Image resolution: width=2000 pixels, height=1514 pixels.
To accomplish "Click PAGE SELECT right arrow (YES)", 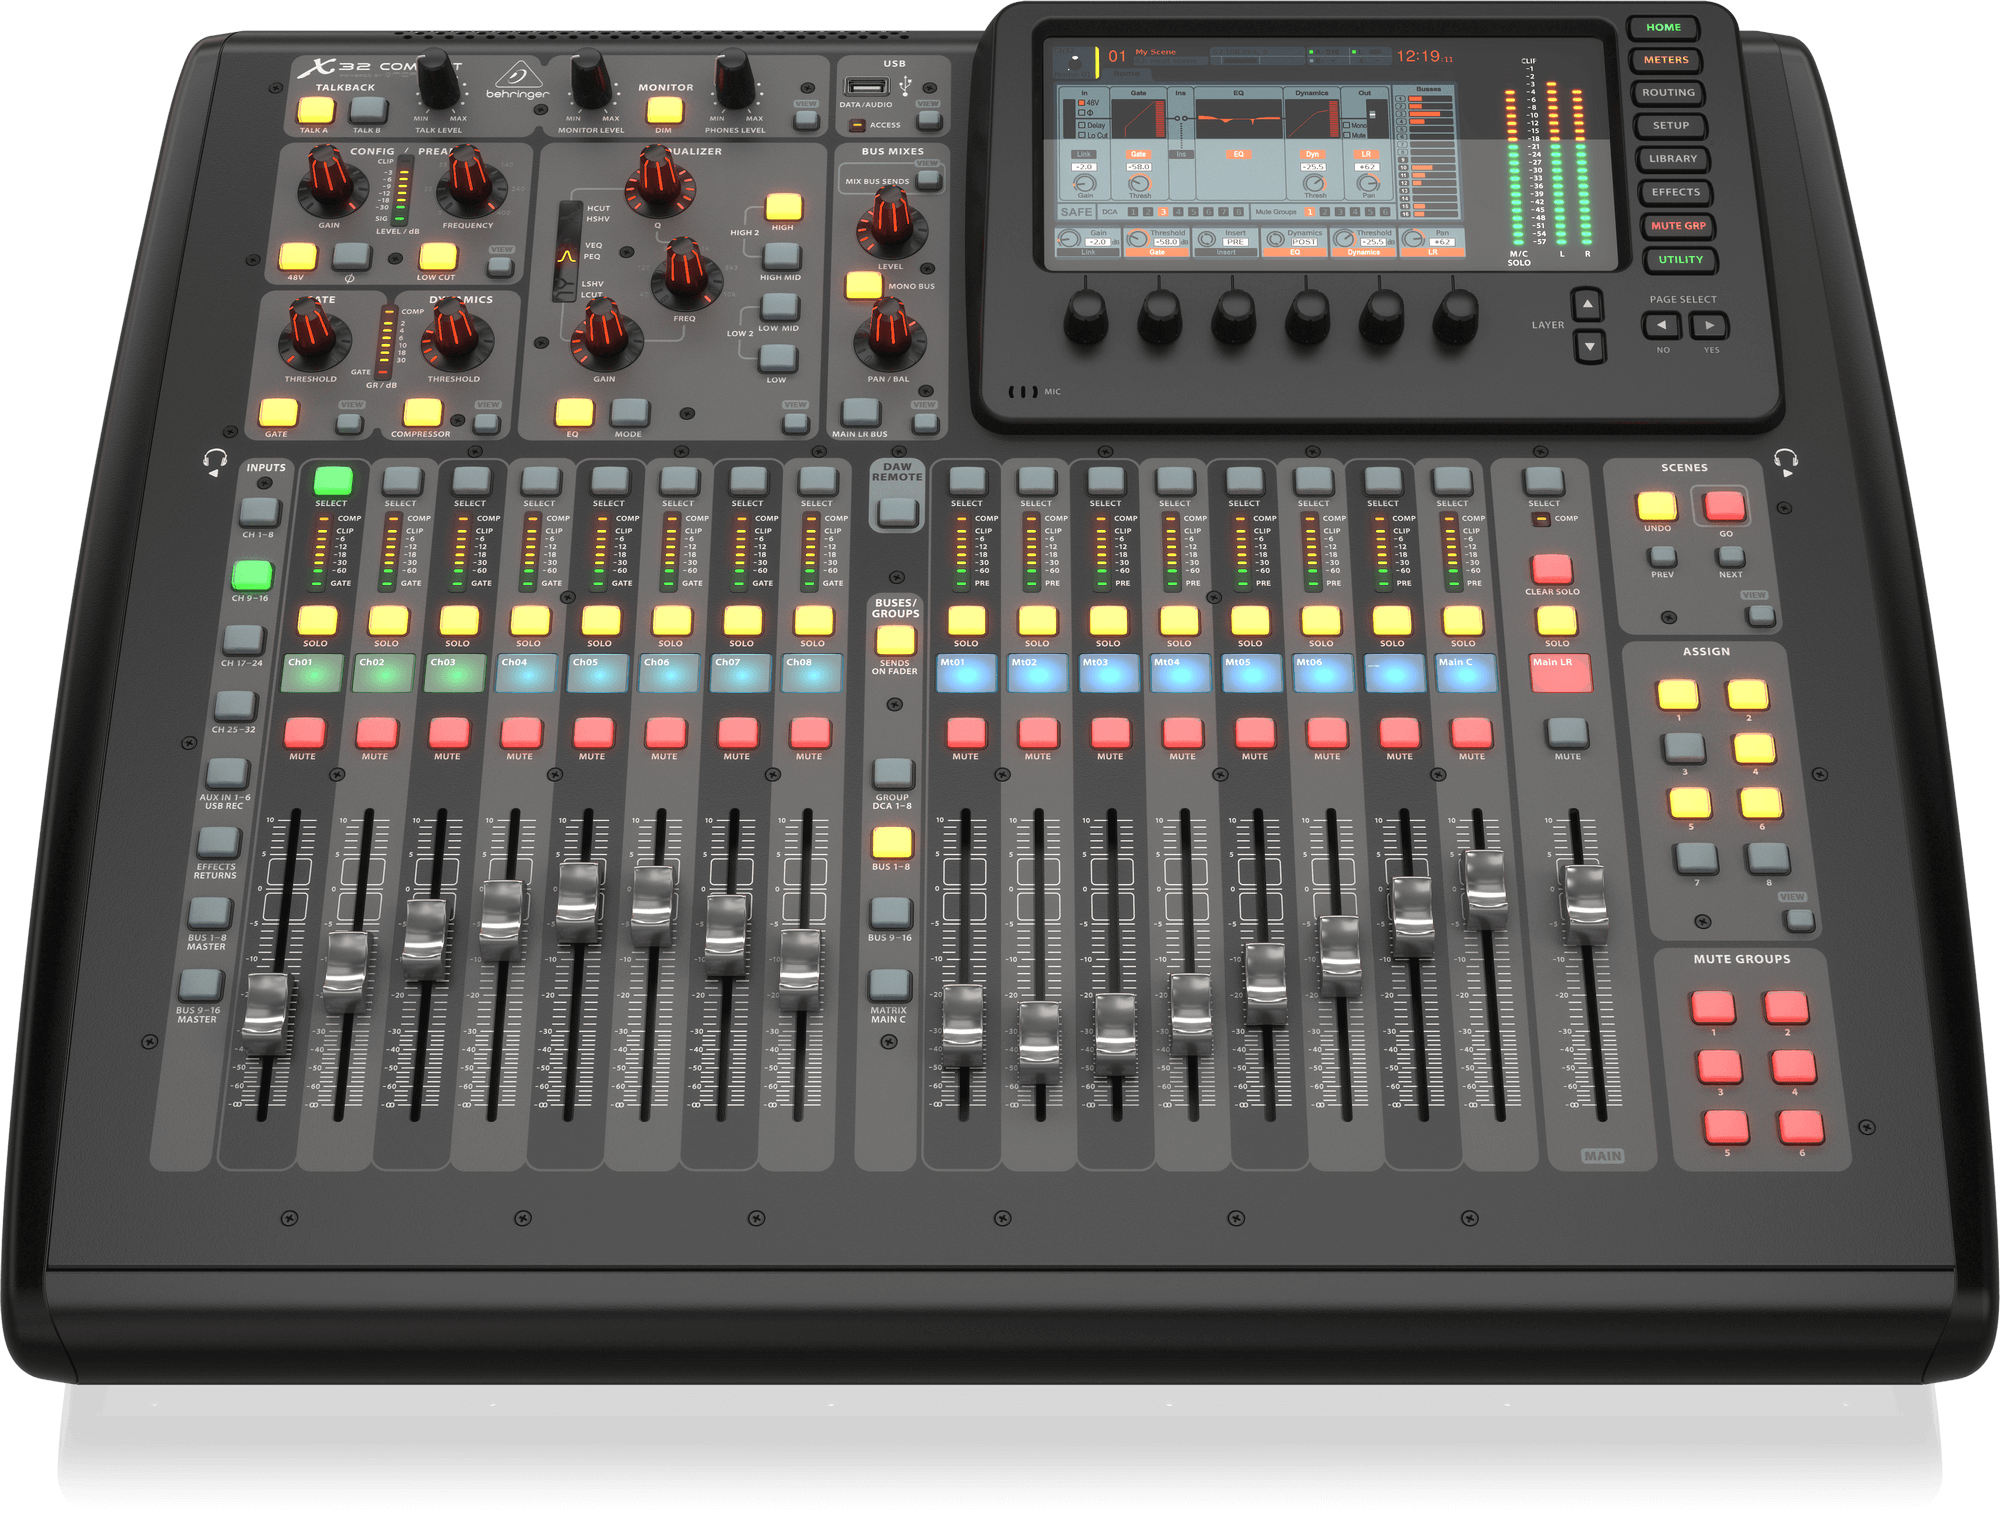I will (x=1709, y=326).
